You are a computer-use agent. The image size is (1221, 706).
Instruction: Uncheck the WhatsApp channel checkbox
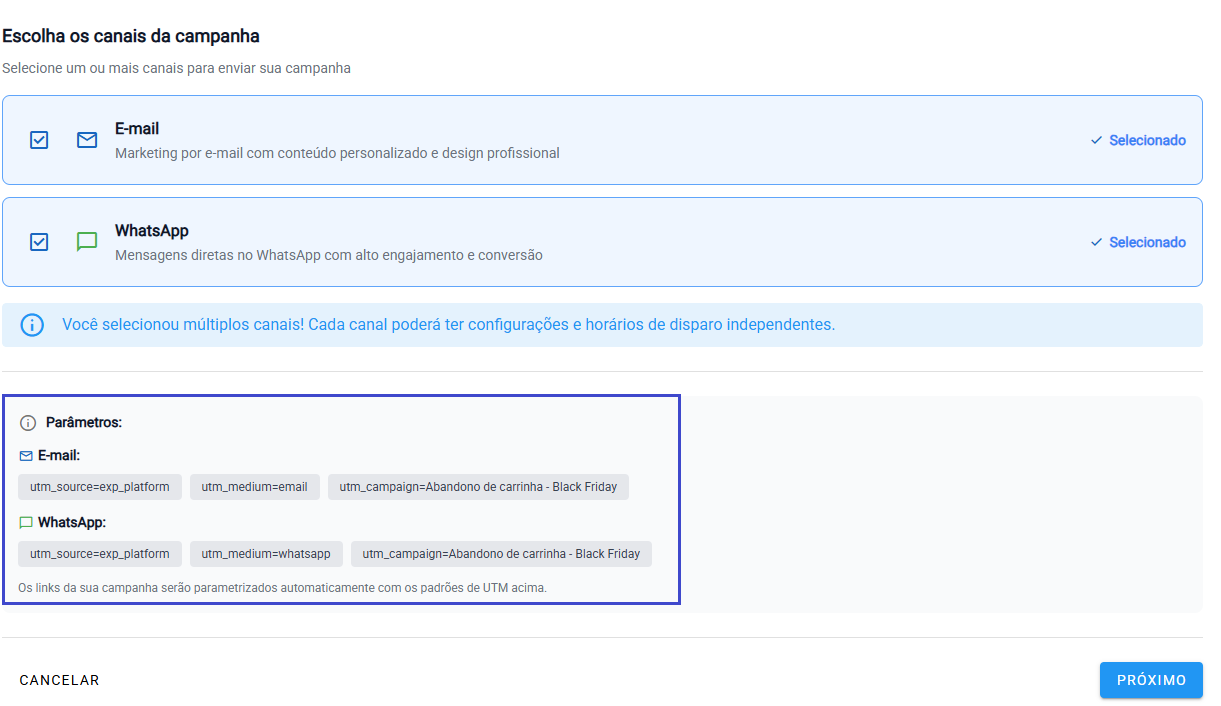pos(39,242)
